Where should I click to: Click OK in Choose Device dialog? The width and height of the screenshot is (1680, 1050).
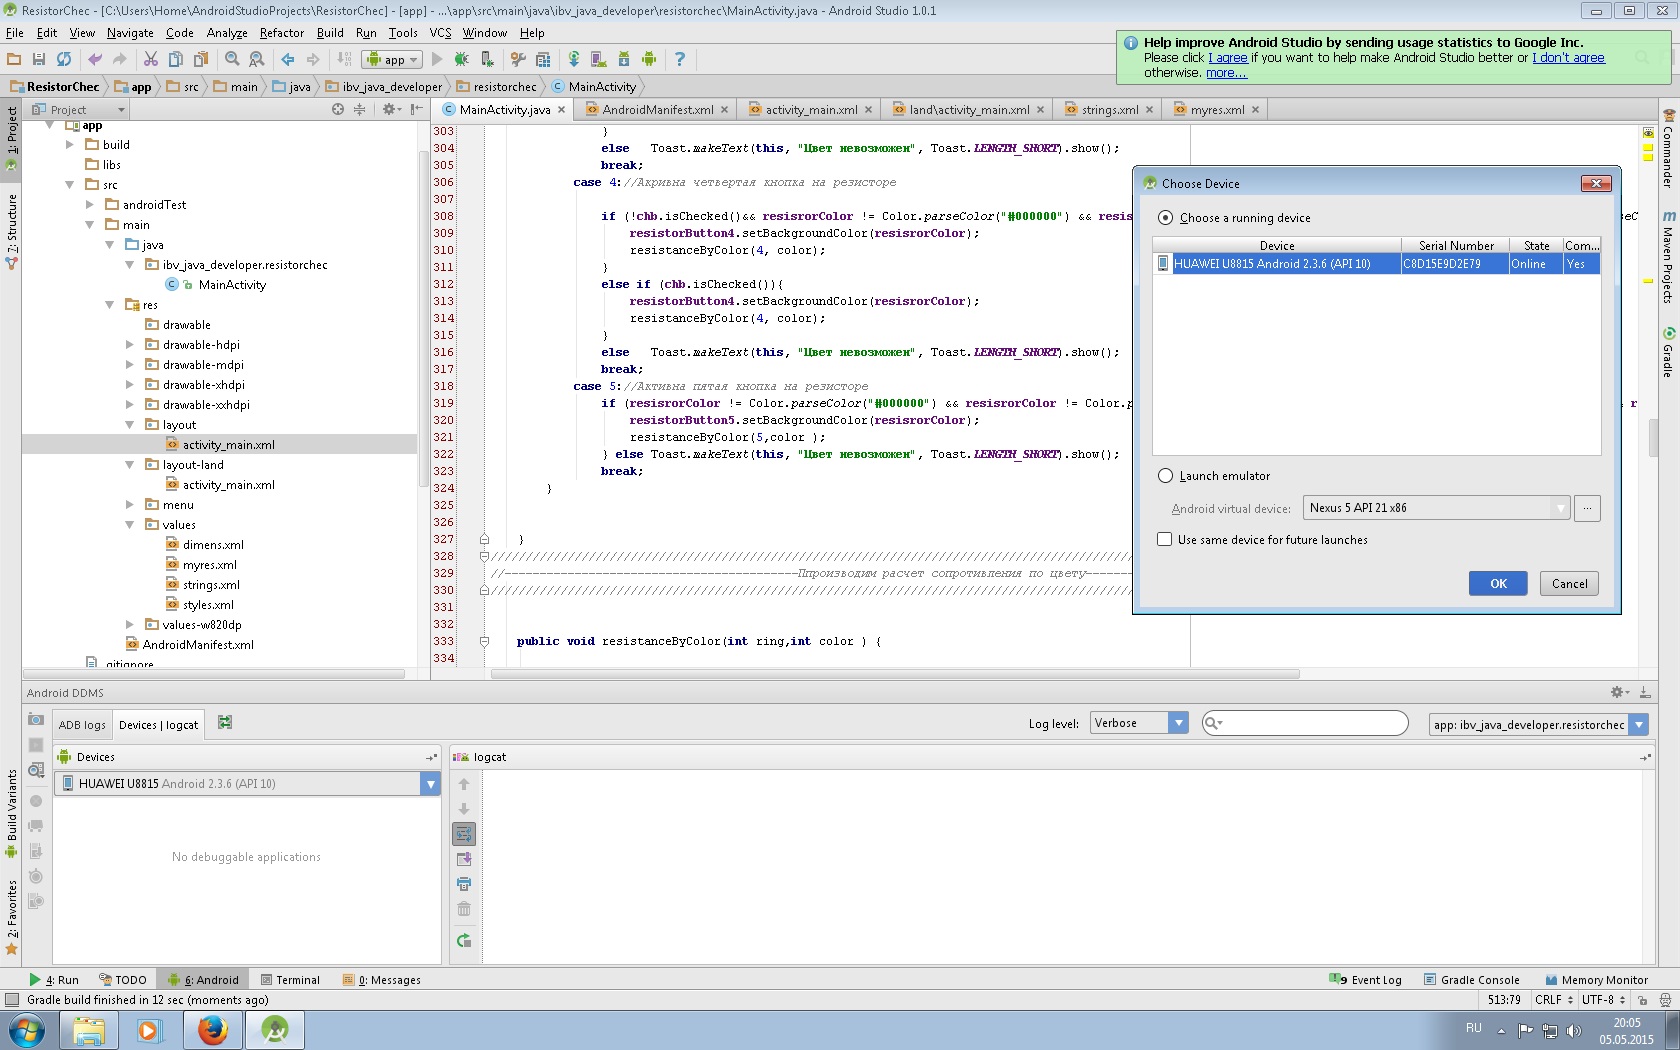pos(1498,584)
